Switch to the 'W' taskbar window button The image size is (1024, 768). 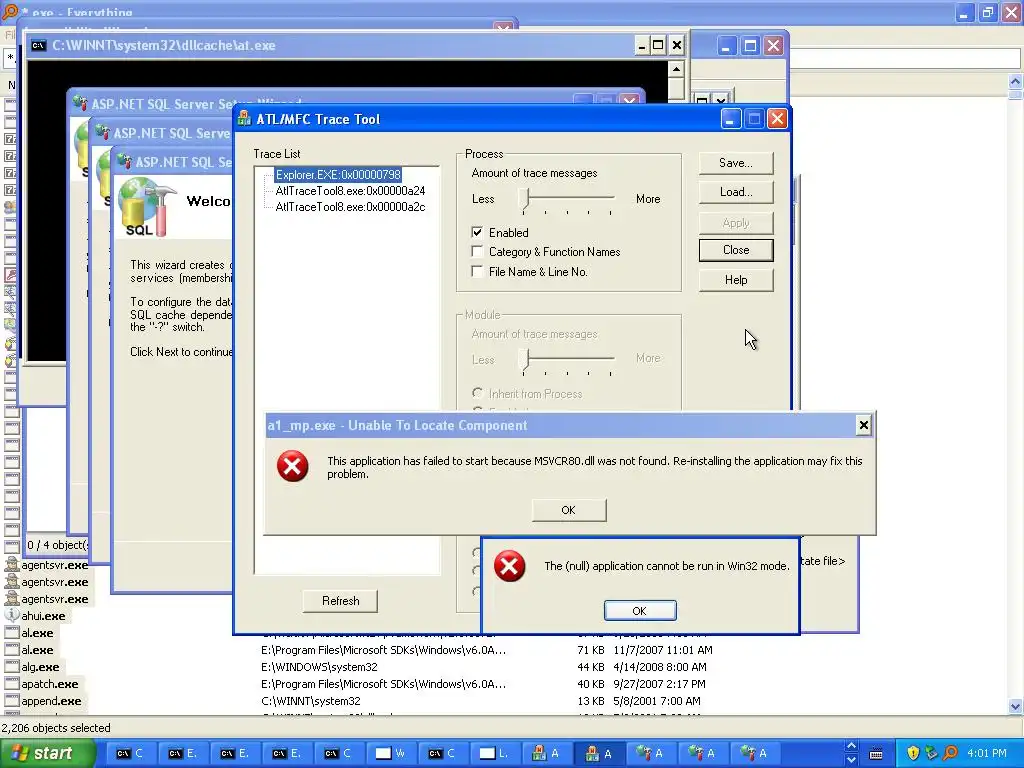[392, 753]
